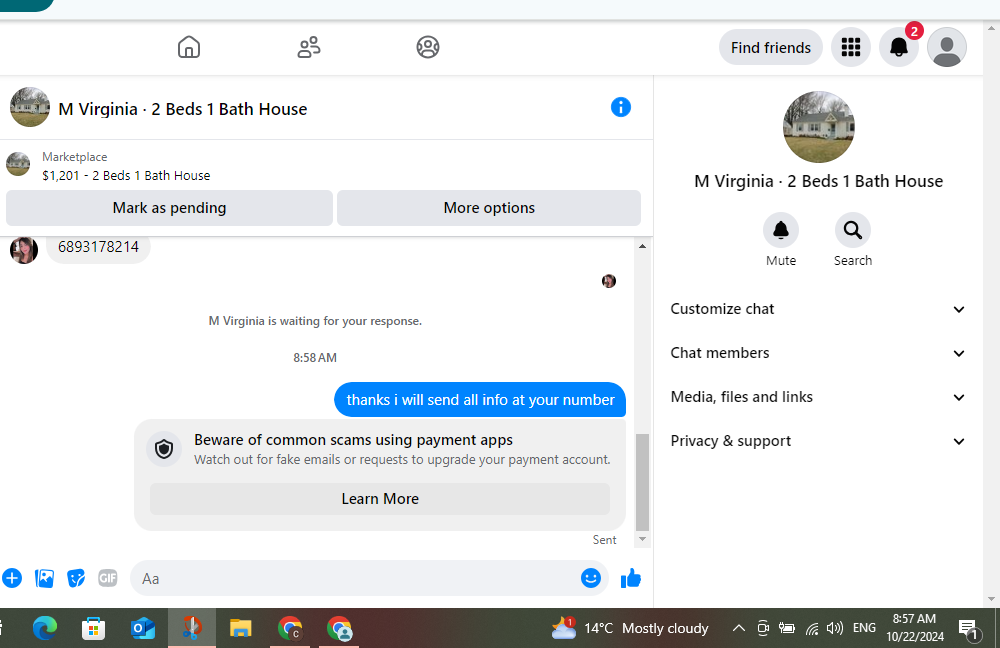Viewport: 1000px width, 648px height.
Task: Click chat header house avatar
Action: pyautogui.click(x=29, y=107)
